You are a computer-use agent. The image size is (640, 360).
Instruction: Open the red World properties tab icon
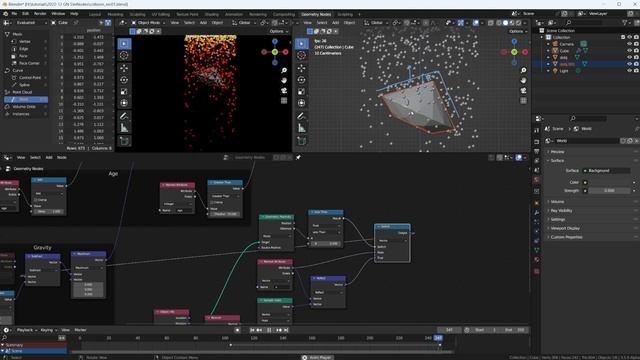coord(537,180)
